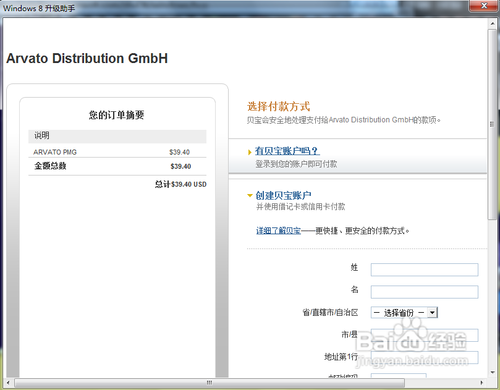Focus the 地址第1行 address input field
This screenshot has width=500, height=390.
(424, 357)
